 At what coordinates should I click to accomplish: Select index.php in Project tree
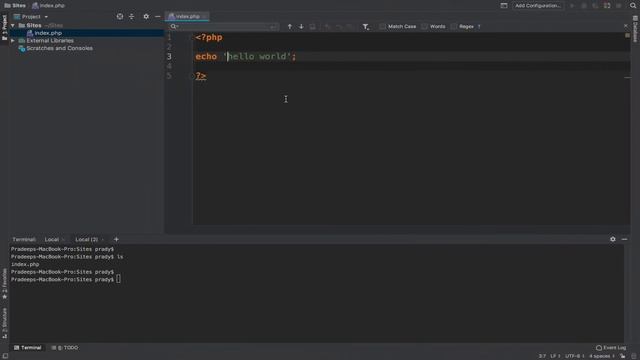click(x=48, y=33)
